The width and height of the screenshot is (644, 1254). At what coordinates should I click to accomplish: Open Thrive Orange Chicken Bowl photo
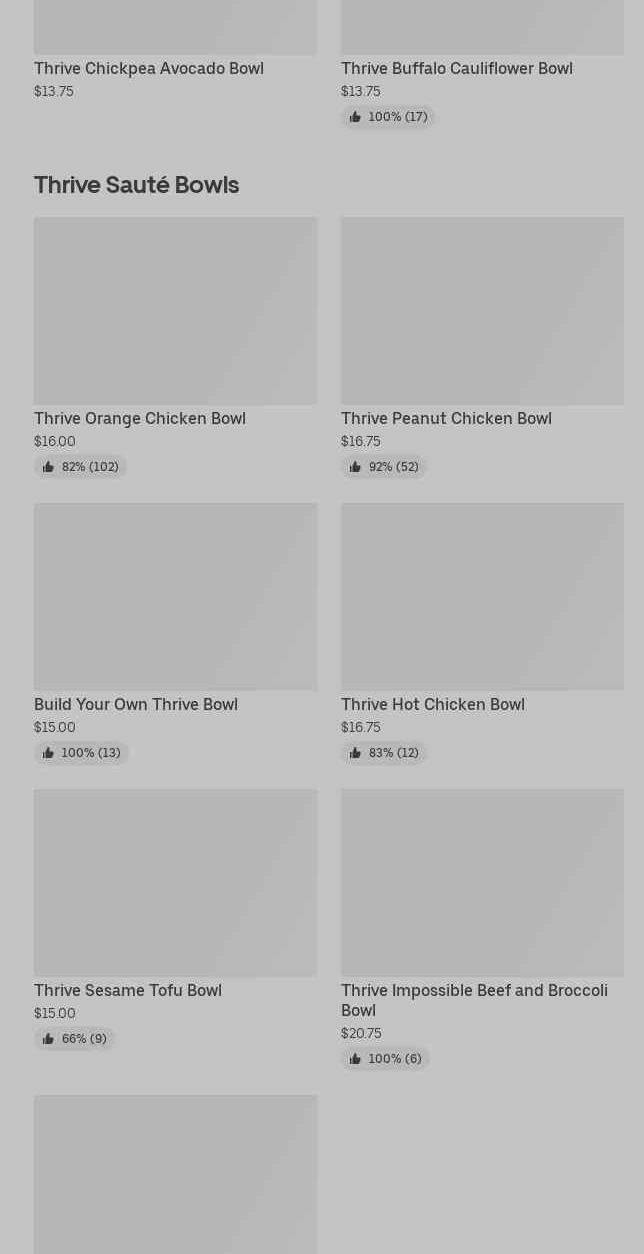(x=175, y=311)
